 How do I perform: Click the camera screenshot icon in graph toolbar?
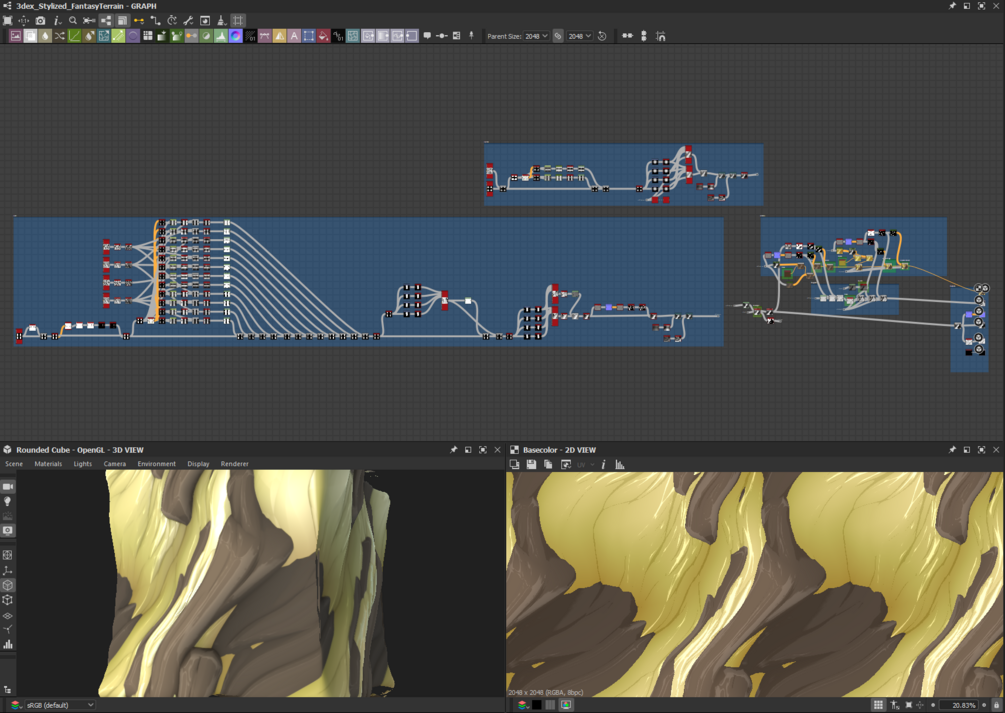40,21
